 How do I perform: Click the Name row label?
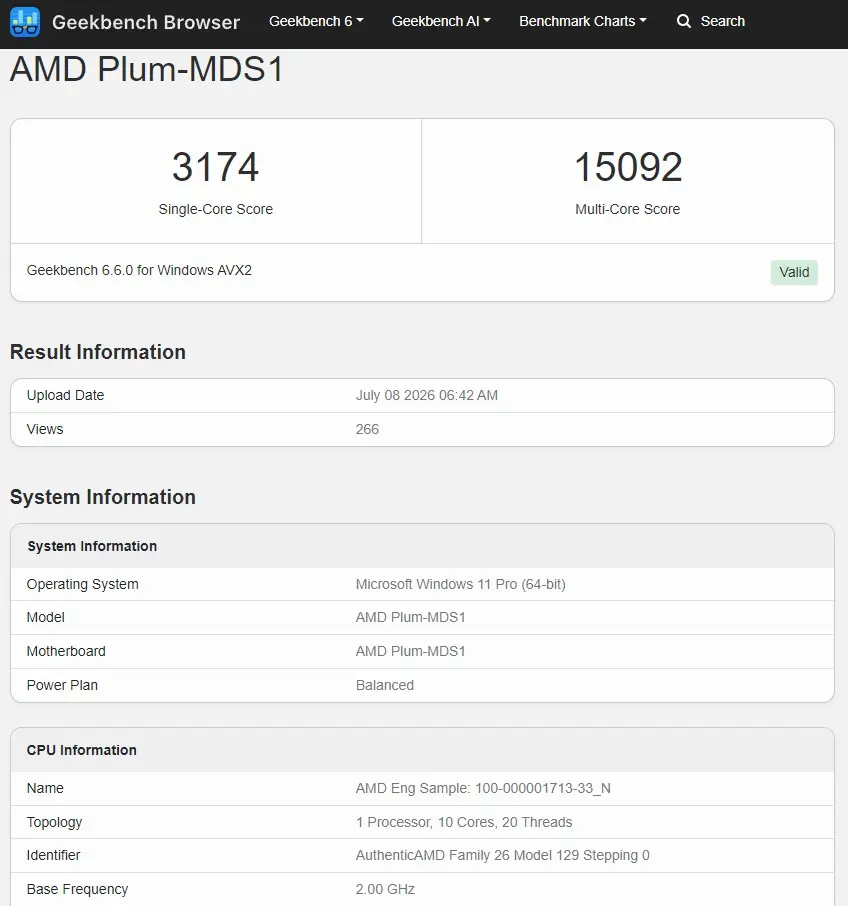(x=45, y=788)
